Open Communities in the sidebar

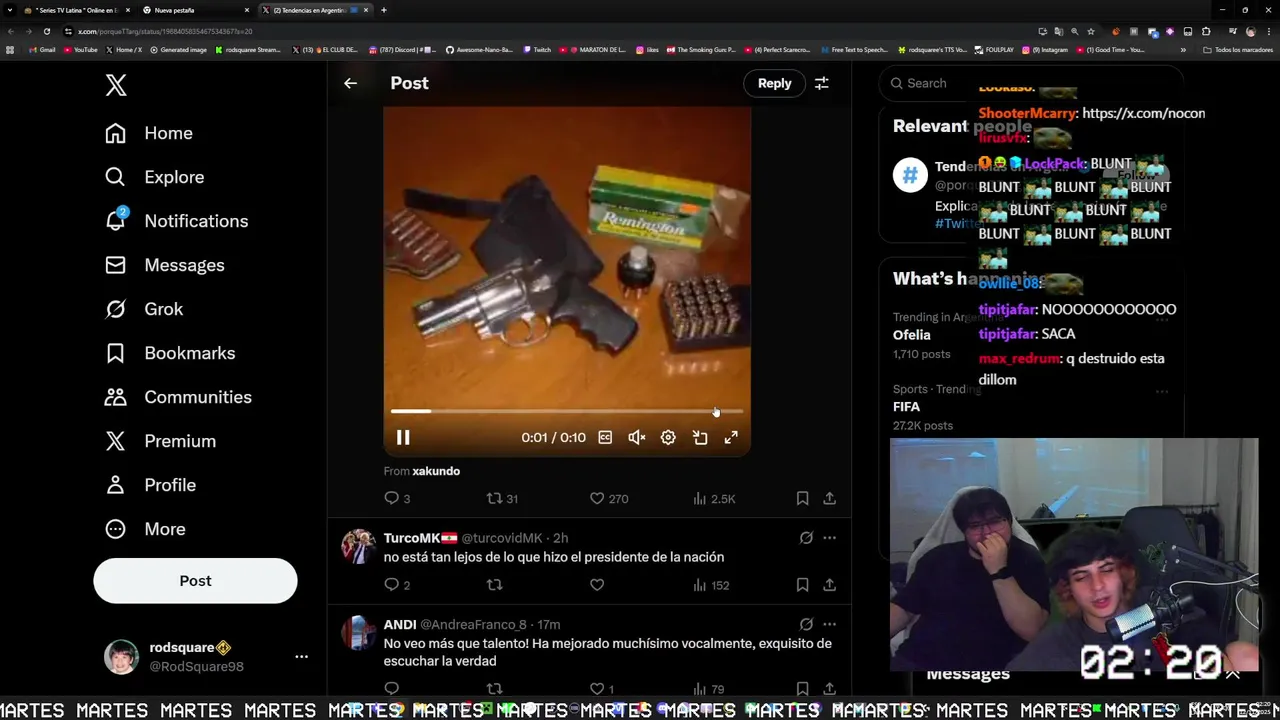point(178,397)
